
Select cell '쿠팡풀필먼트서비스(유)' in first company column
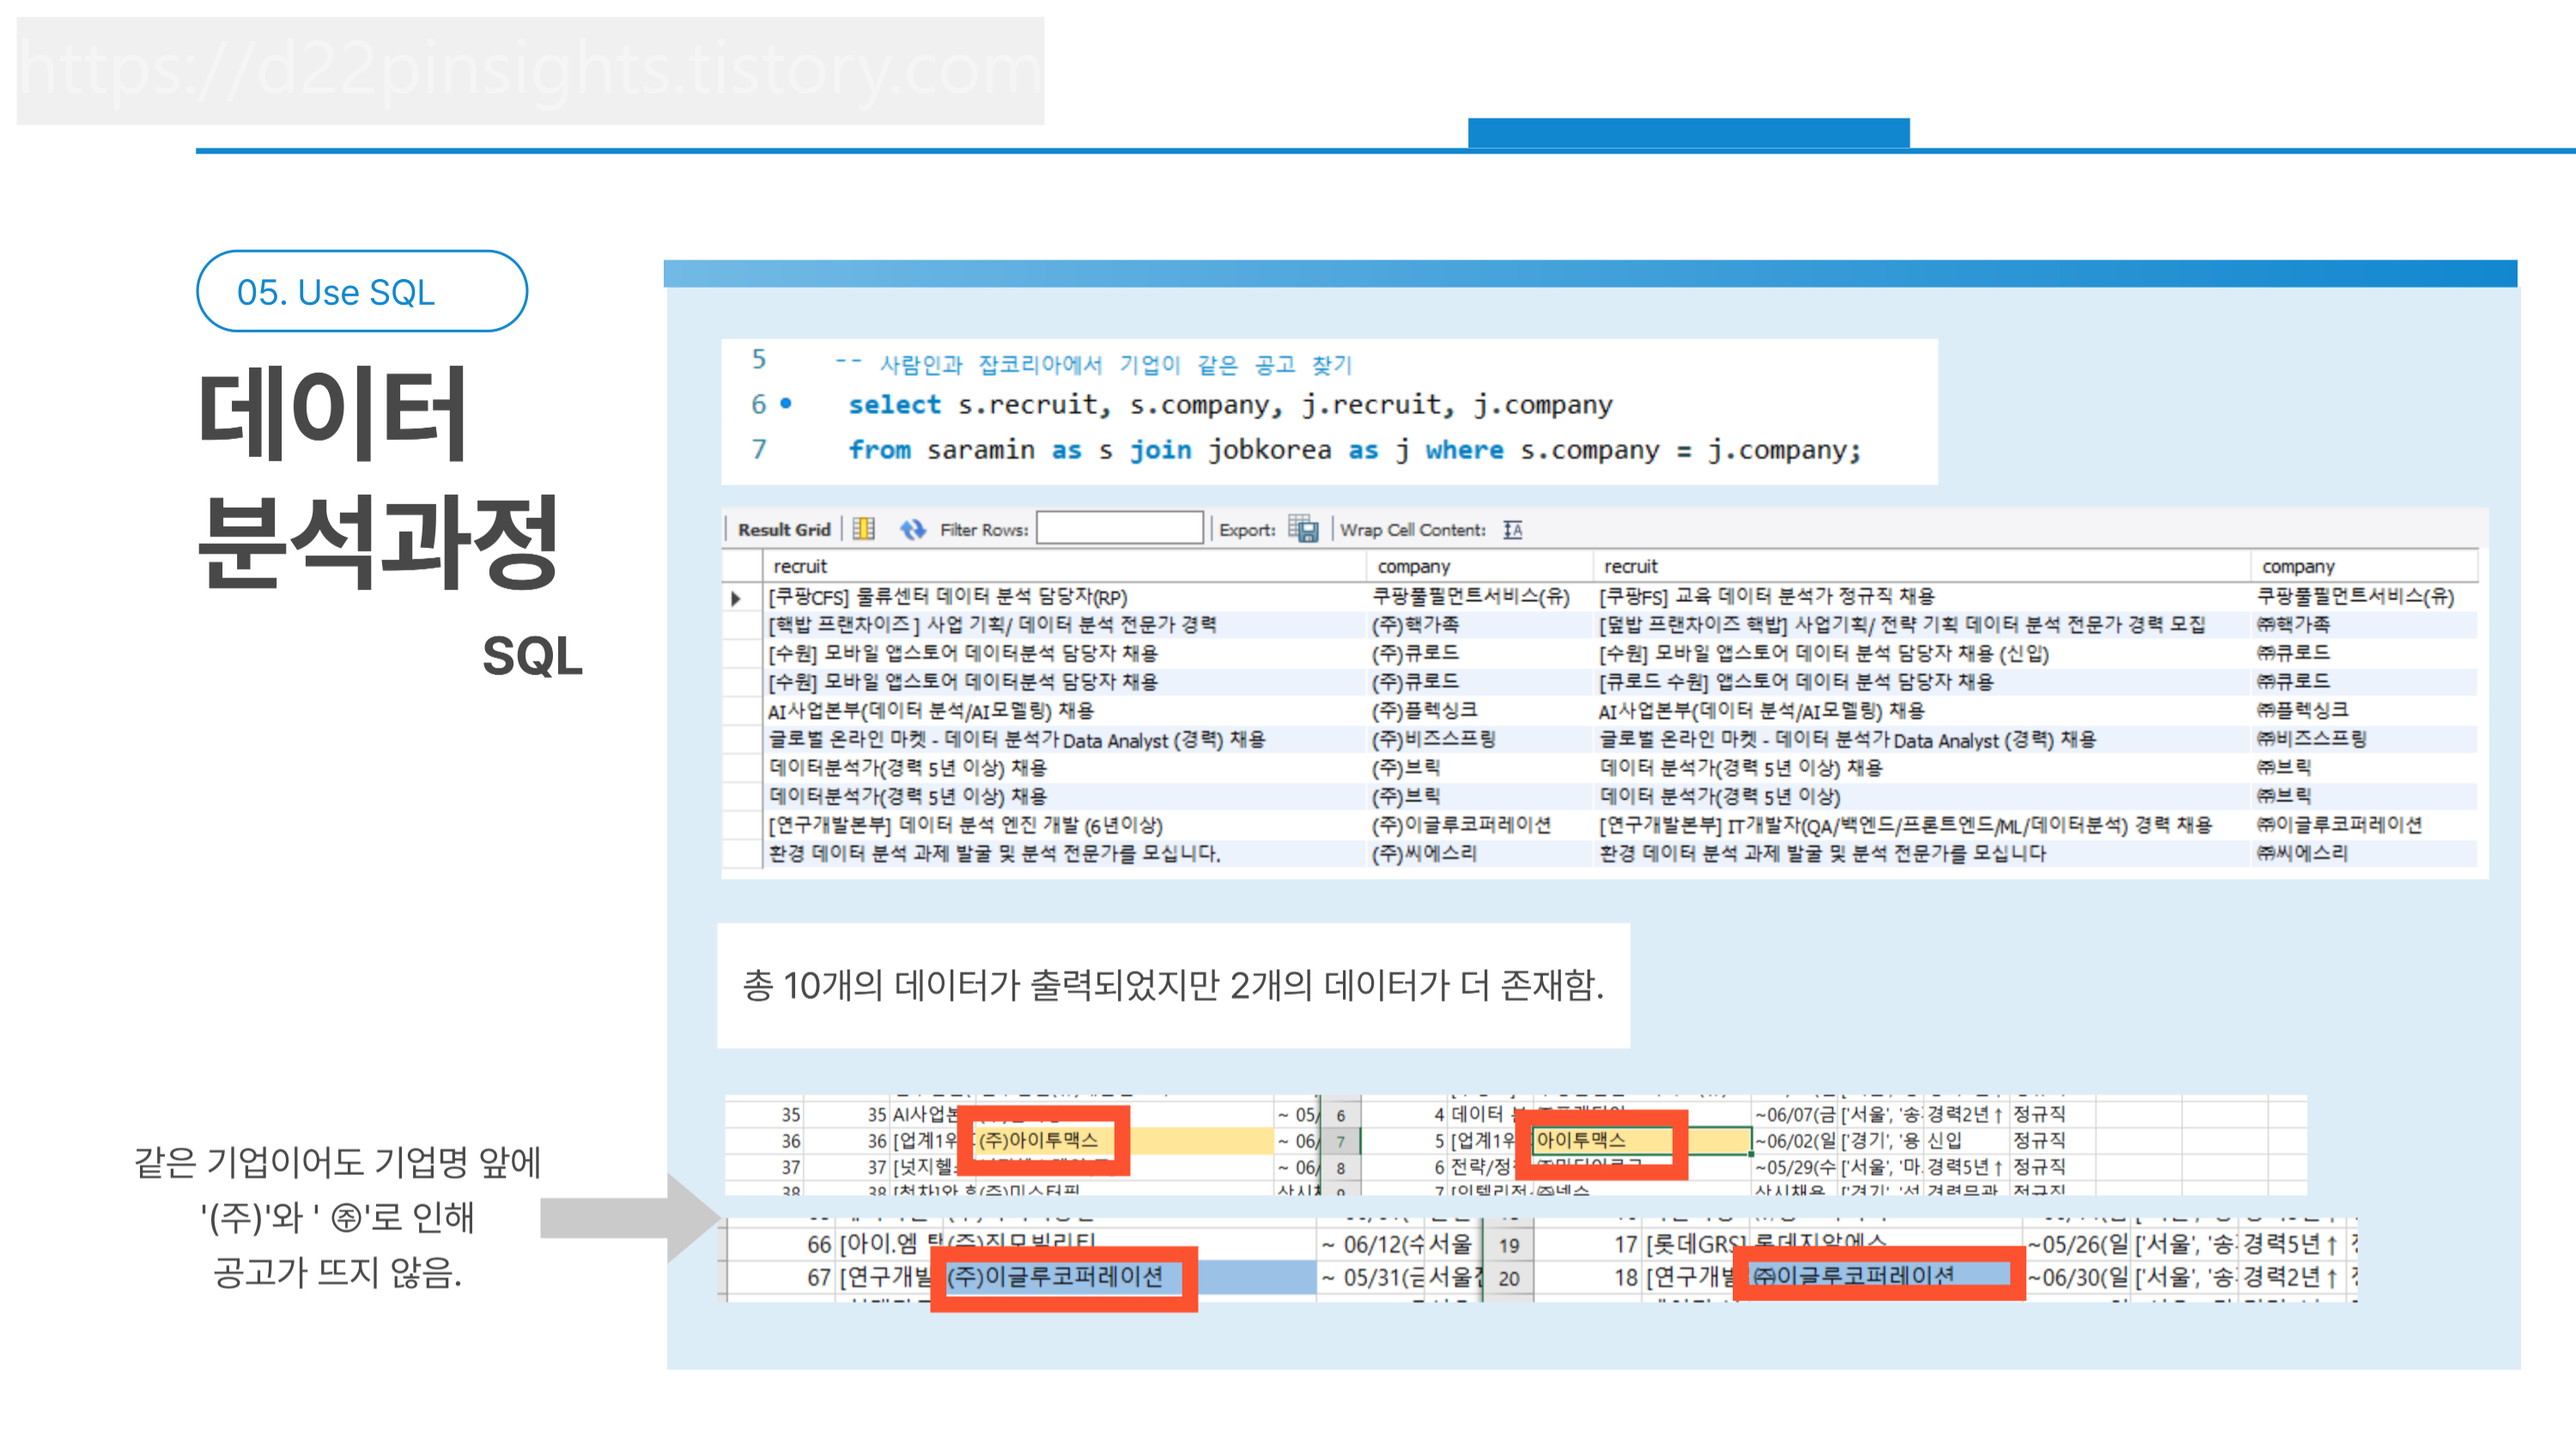[1471, 597]
